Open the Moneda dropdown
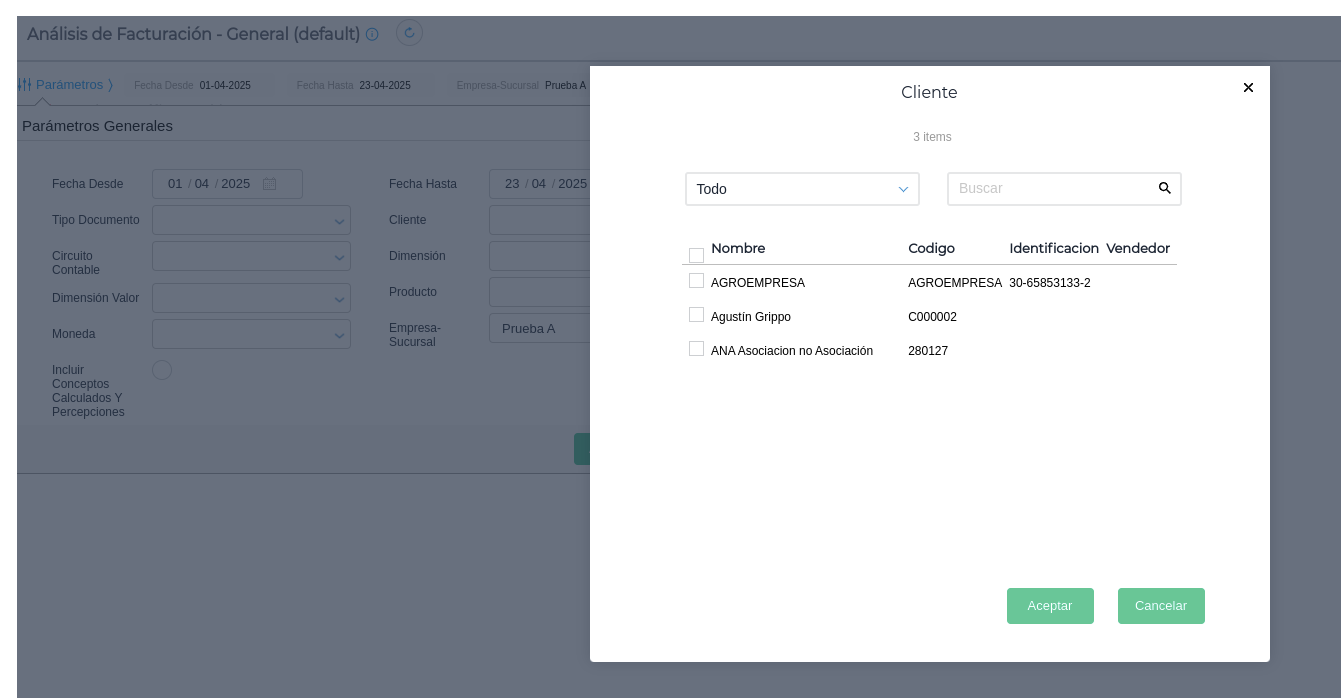This screenshot has width=1341, height=698. [x=251, y=334]
